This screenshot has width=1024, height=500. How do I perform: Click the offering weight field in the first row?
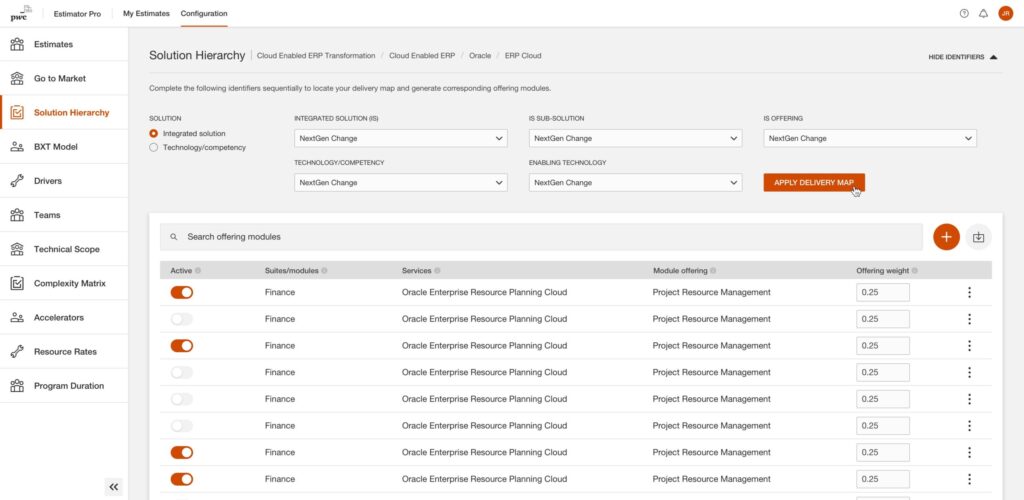883,292
